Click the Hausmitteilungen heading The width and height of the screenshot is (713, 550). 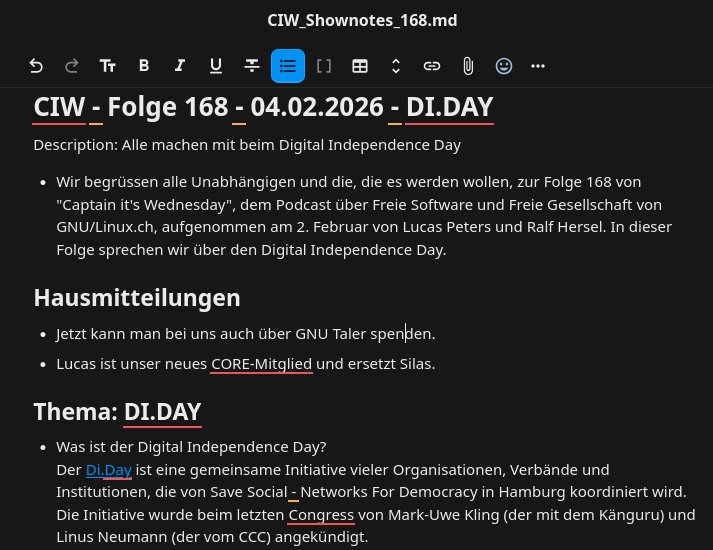136,297
